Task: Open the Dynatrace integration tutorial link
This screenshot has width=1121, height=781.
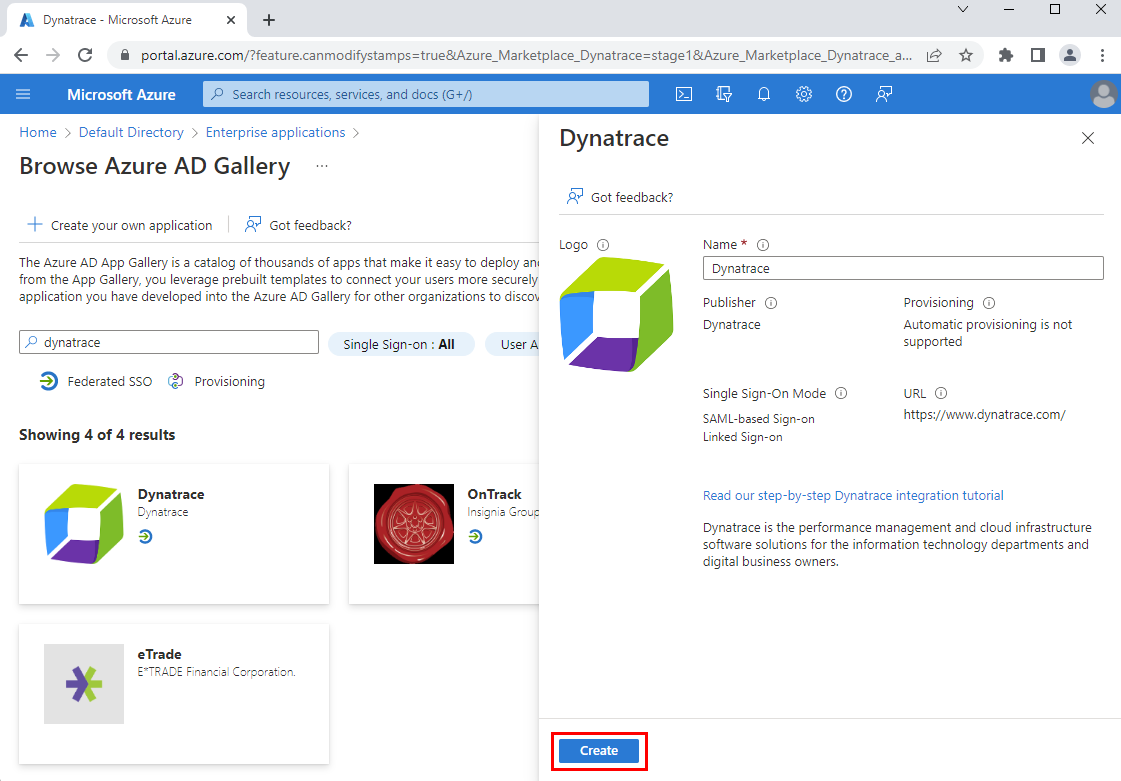Action: [x=853, y=496]
